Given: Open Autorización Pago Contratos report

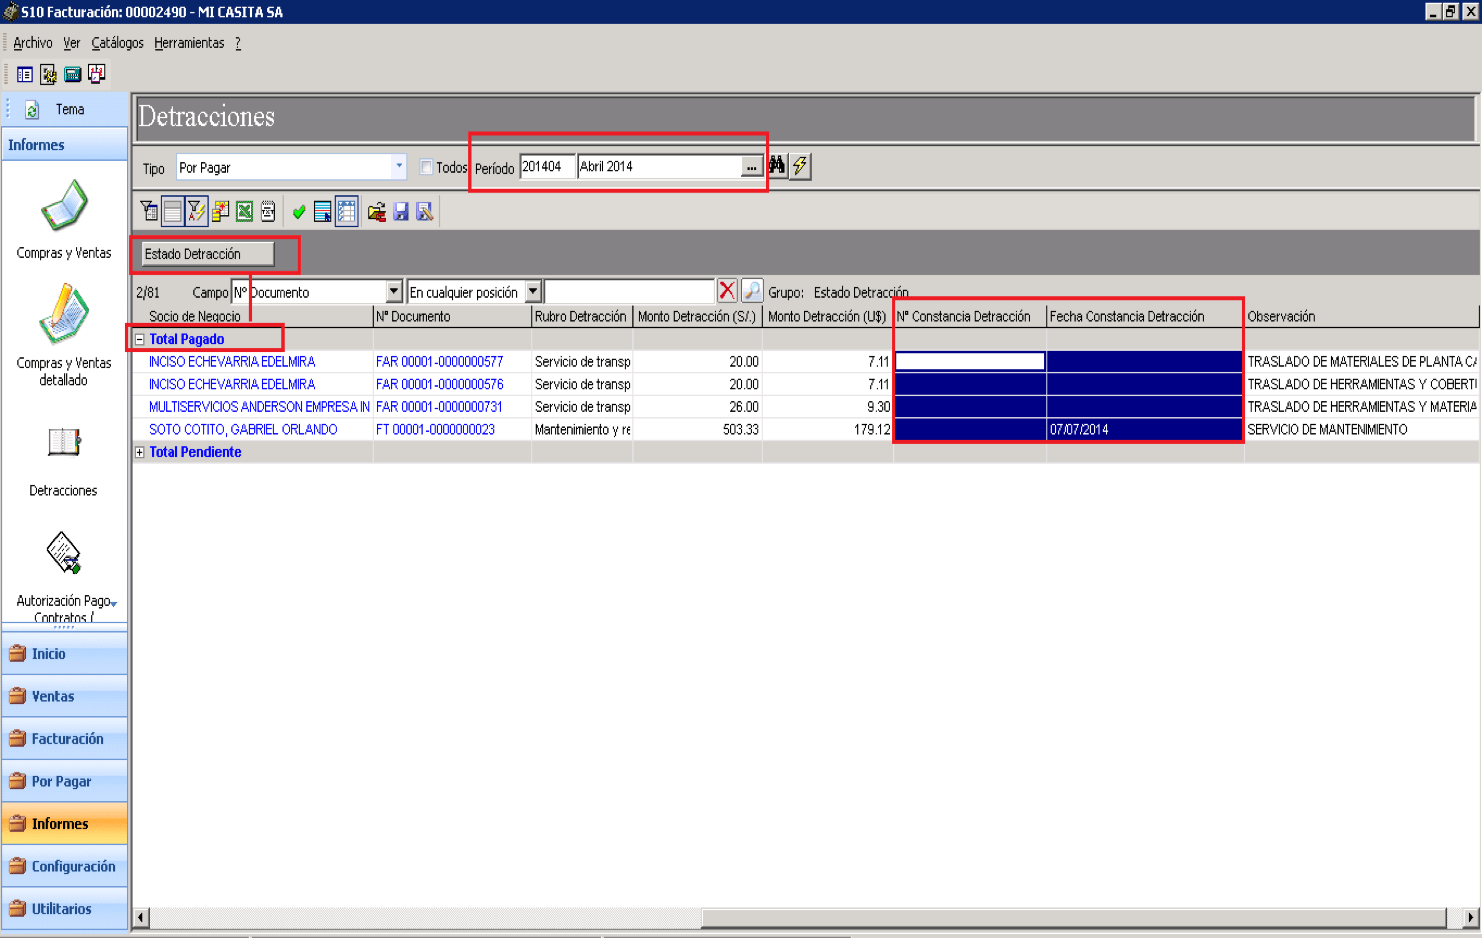Looking at the screenshot, I should click(64, 578).
